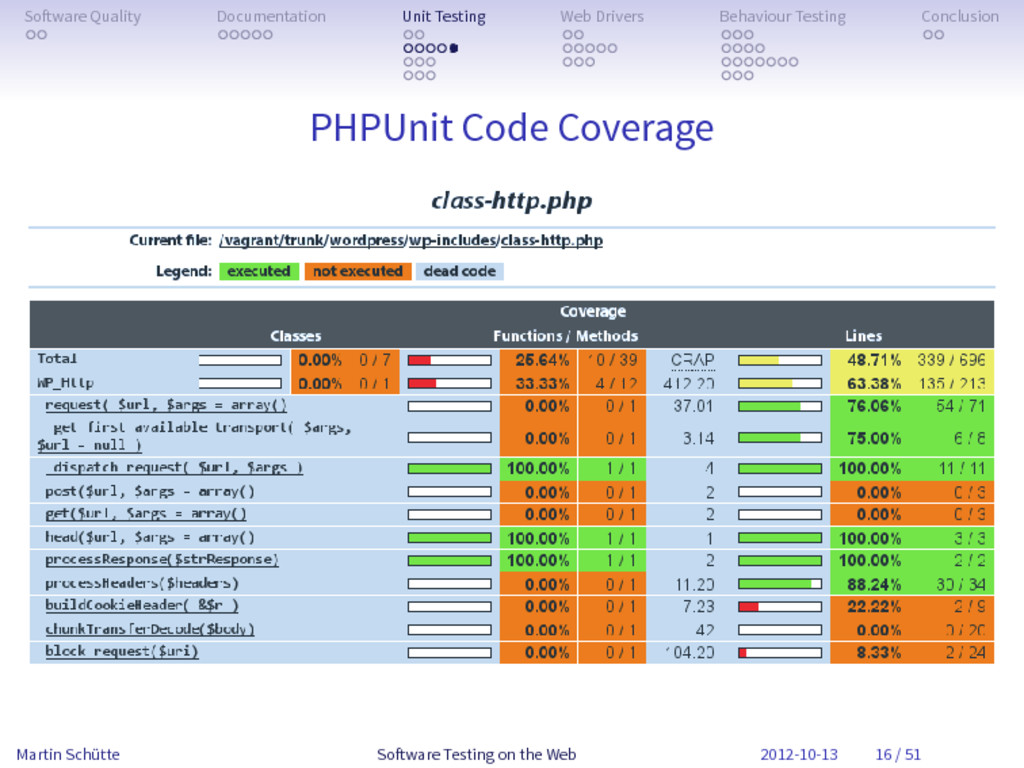Go to the Documentation section

click(x=271, y=16)
